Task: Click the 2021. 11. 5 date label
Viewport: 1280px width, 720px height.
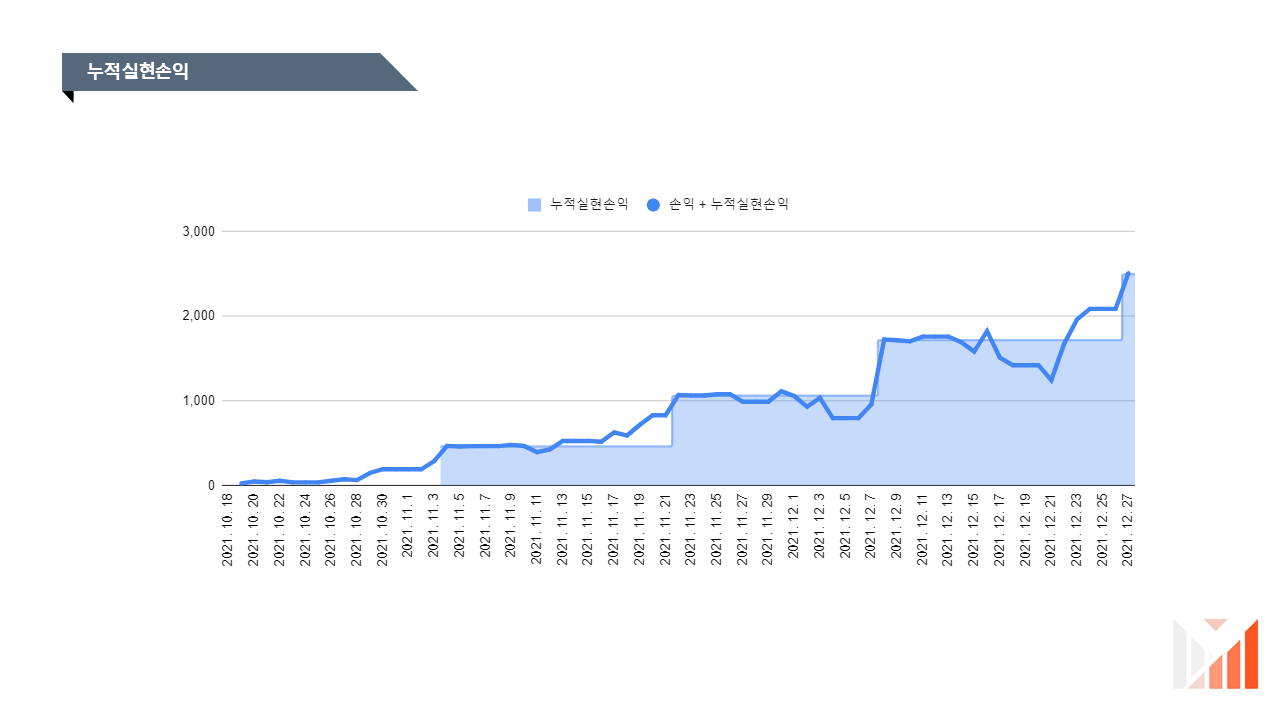Action: 460,526
